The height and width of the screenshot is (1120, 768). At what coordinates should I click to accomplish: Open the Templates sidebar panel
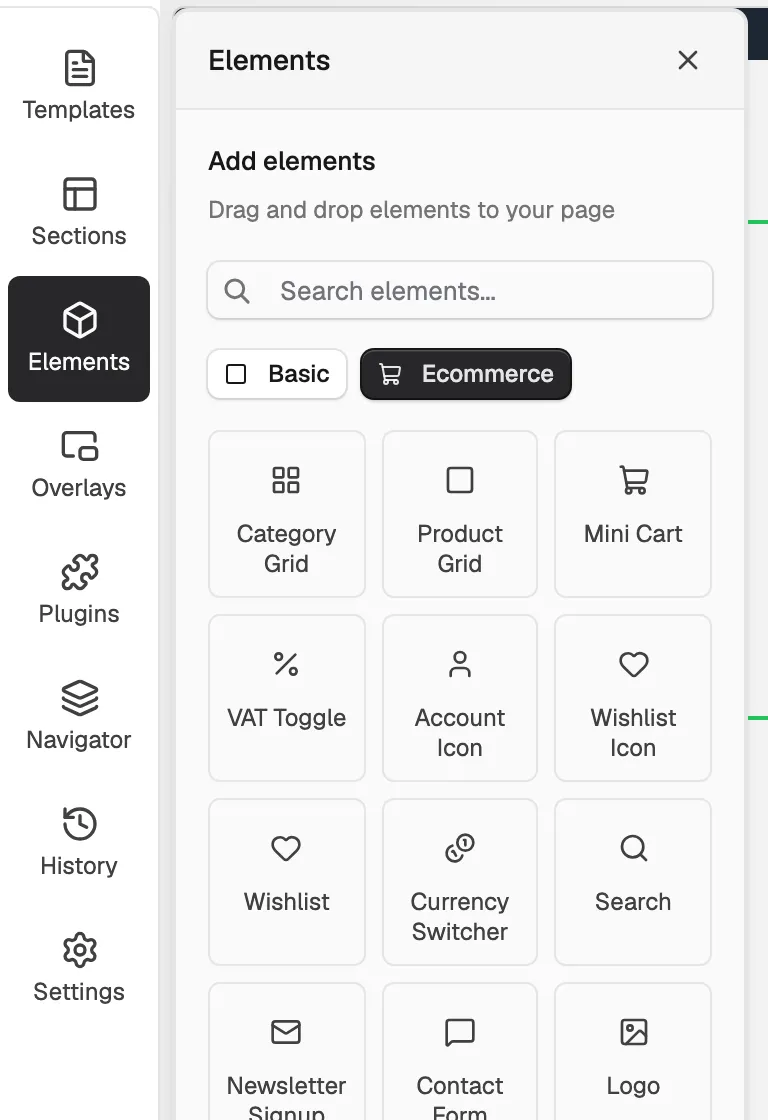[79, 86]
